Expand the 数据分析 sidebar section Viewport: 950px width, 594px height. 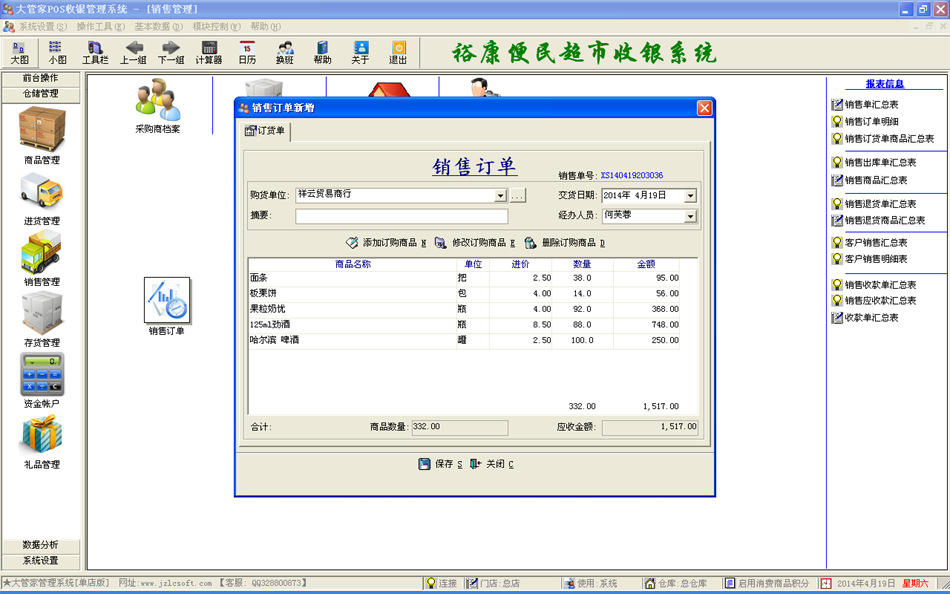pyautogui.click(x=41, y=545)
